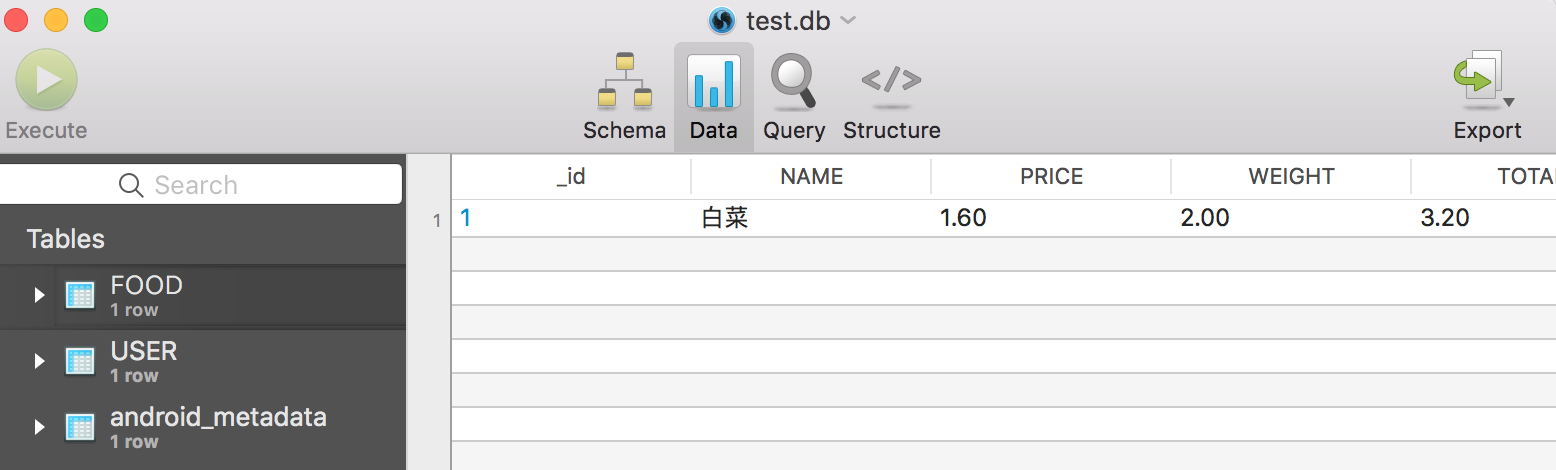The height and width of the screenshot is (470, 1556).
Task: Select the cell containing 白菜
Action: 725,218
